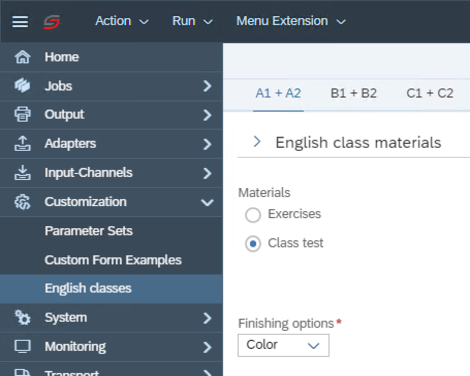Click the Monitoring screen icon
Viewport: 470px width, 376px height.
(22, 347)
